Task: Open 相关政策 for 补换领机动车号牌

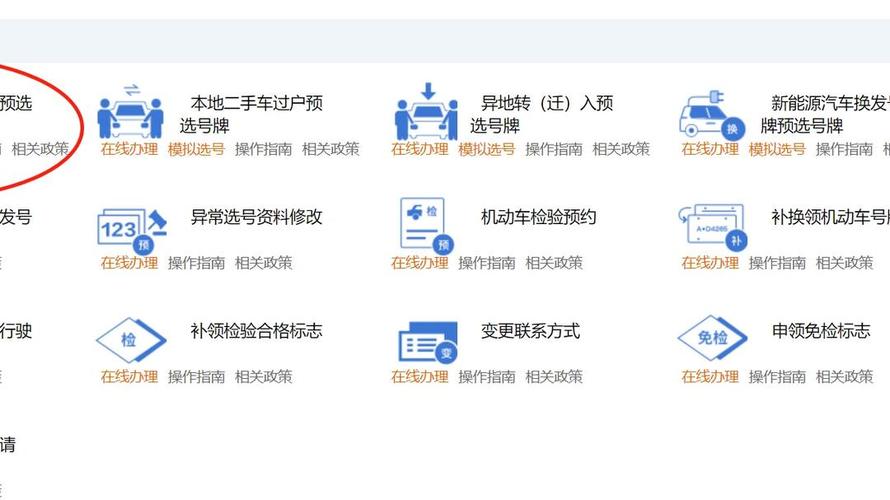Action: (844, 263)
